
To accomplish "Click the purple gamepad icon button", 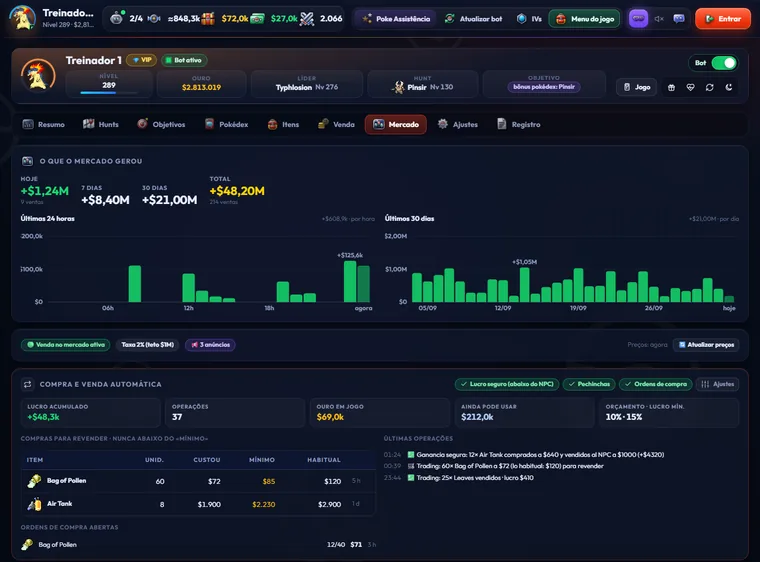I will pyautogui.click(x=638, y=18).
